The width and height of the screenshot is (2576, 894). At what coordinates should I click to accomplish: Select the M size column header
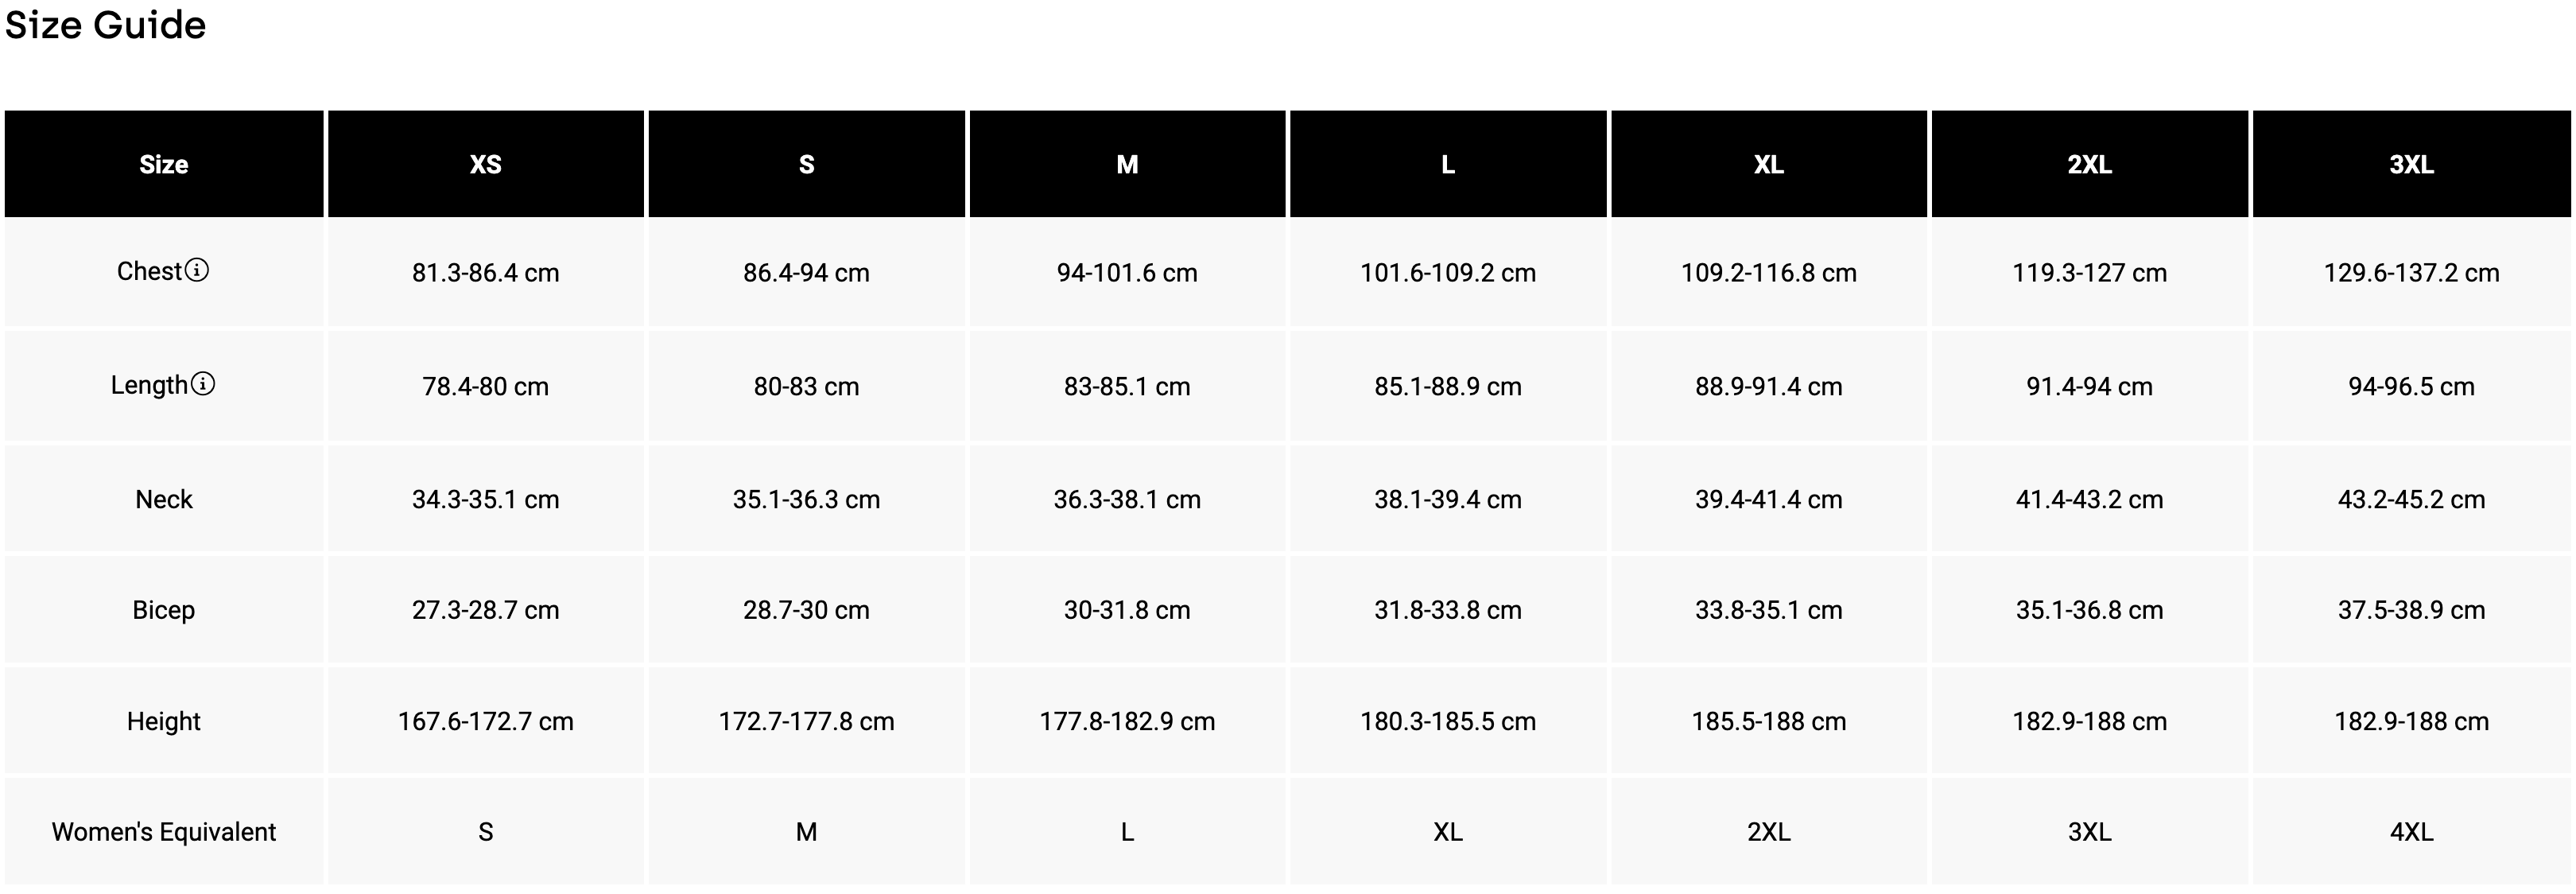click(x=1127, y=164)
